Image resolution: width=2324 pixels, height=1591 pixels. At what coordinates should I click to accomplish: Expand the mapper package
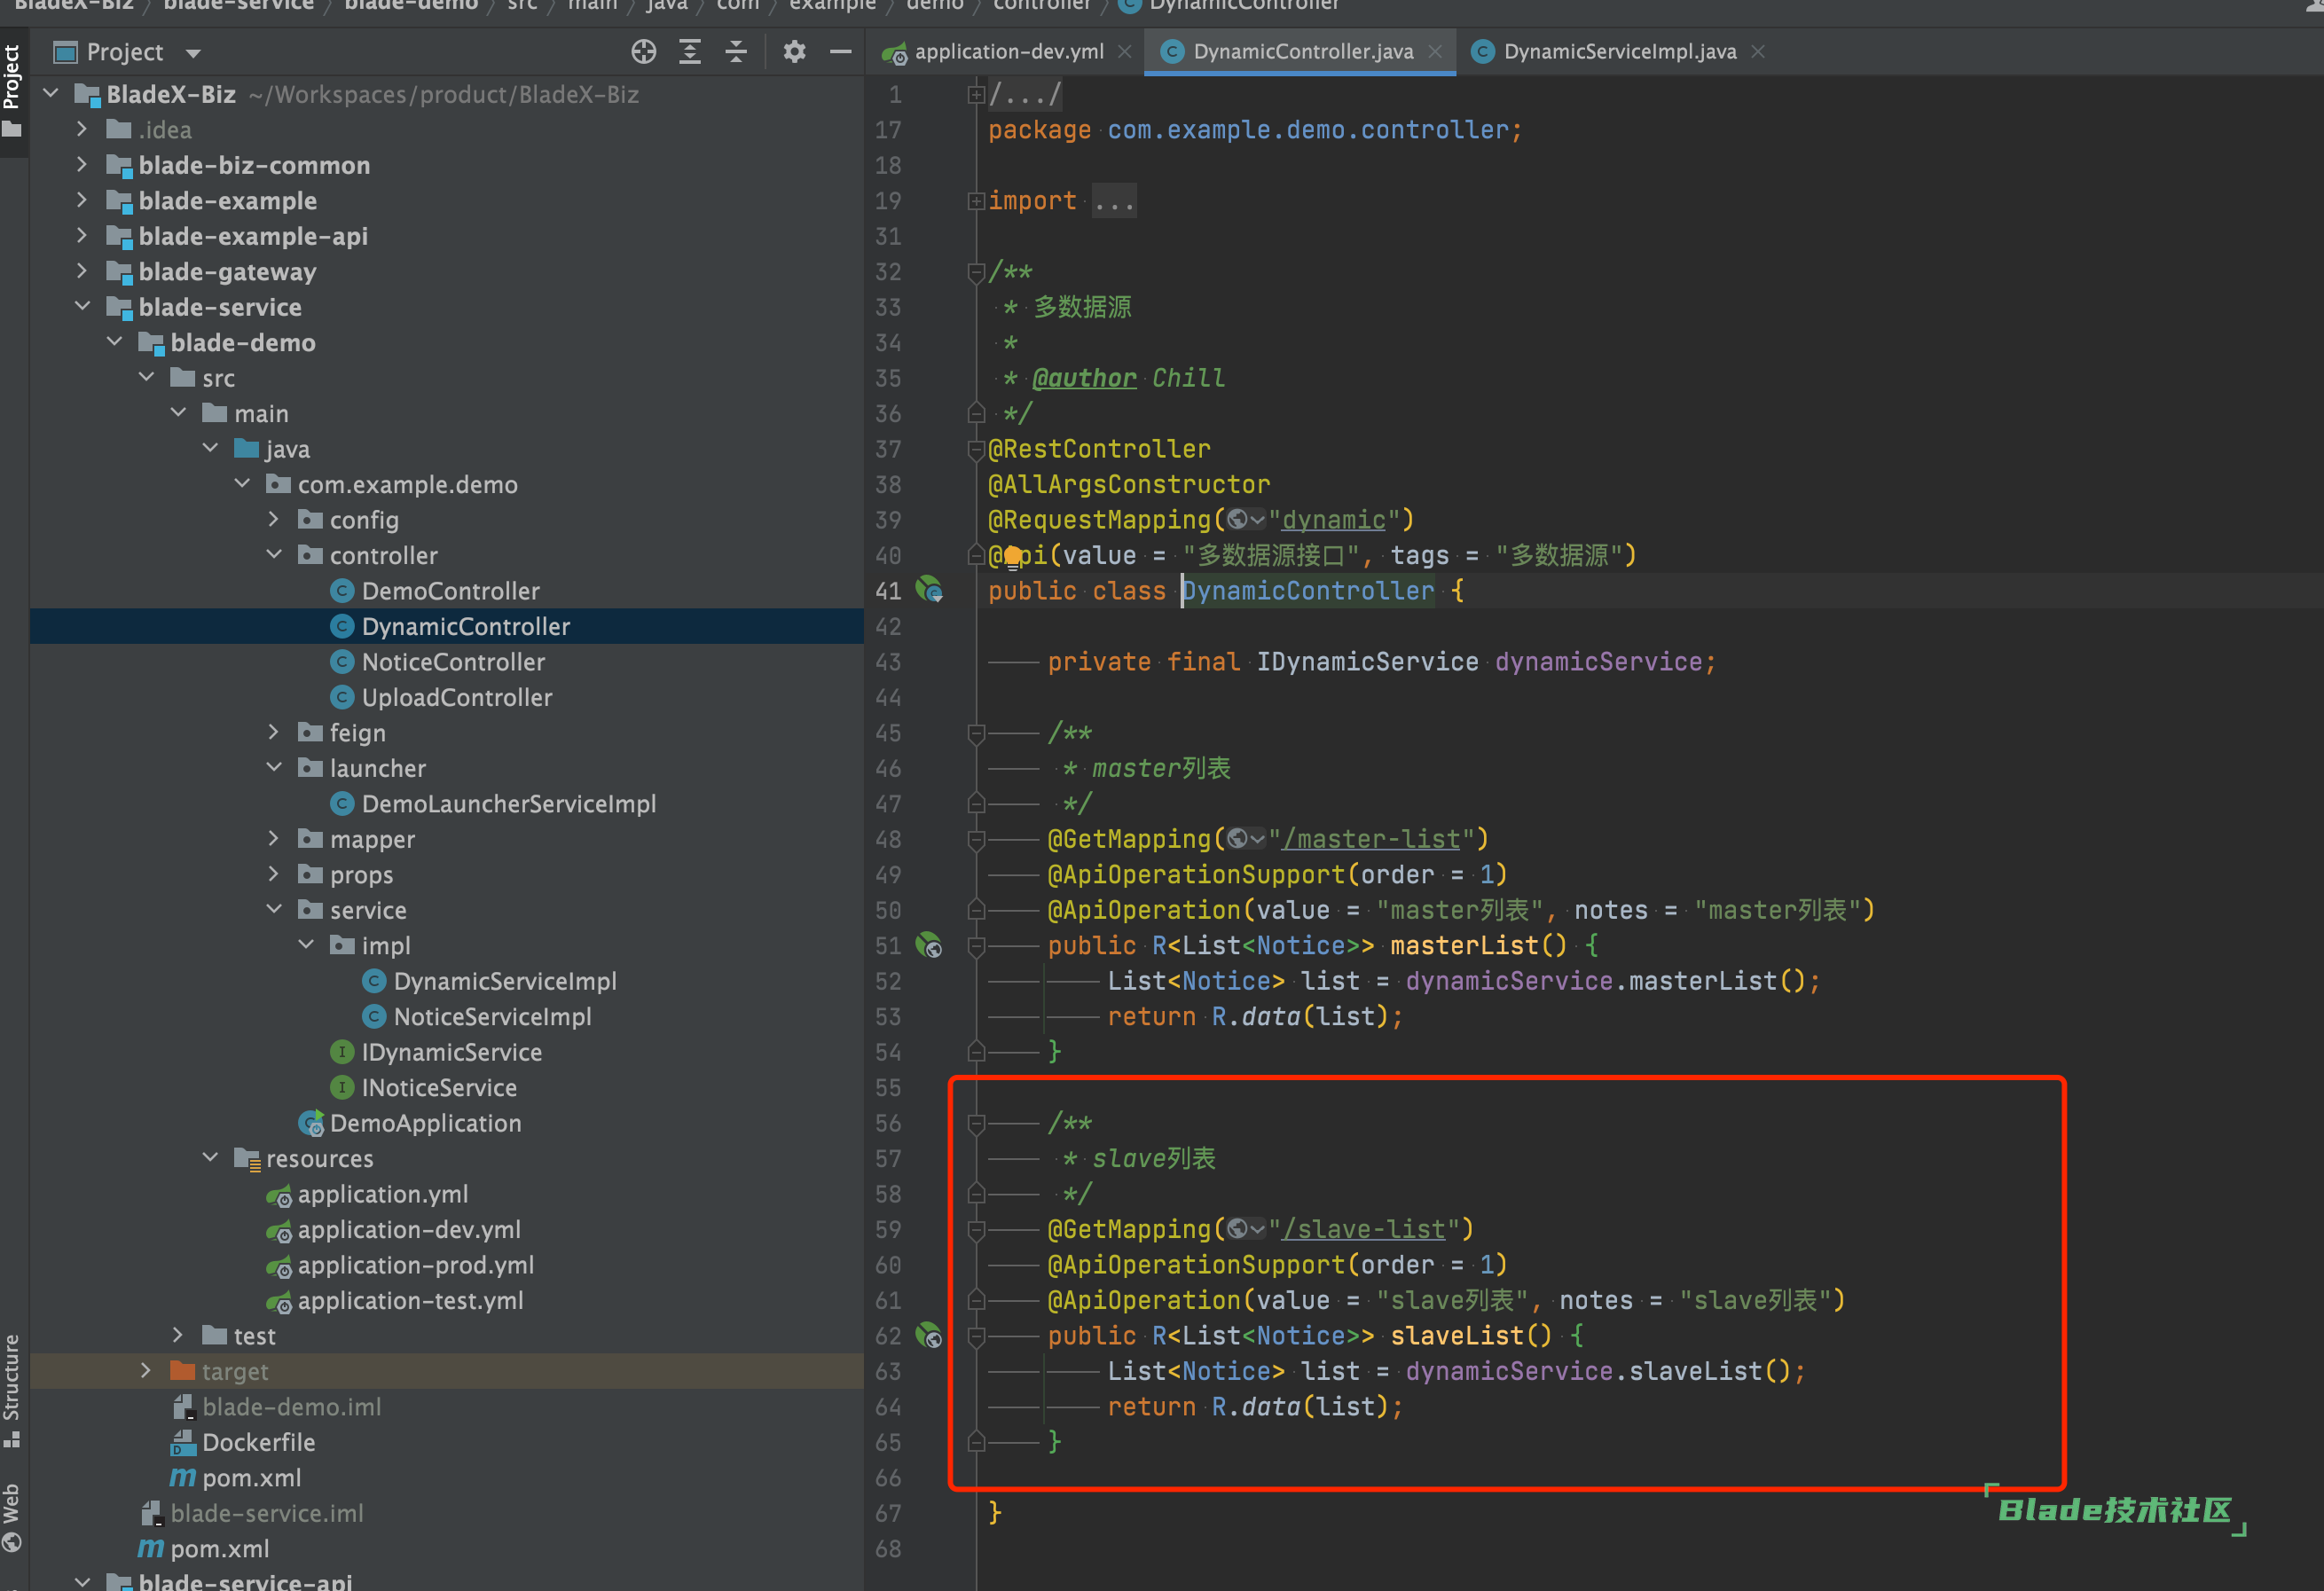pyautogui.click(x=274, y=838)
